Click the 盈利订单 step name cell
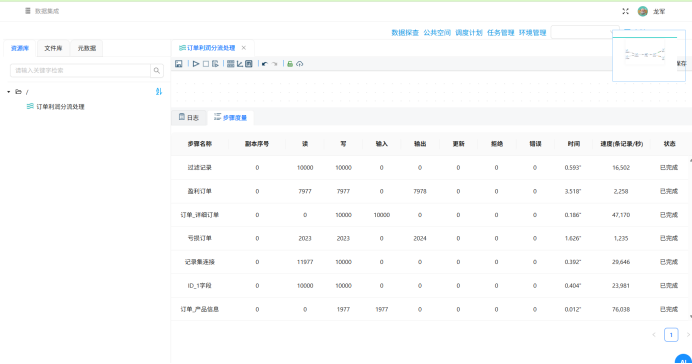This screenshot has height=364, width=692. (199, 191)
